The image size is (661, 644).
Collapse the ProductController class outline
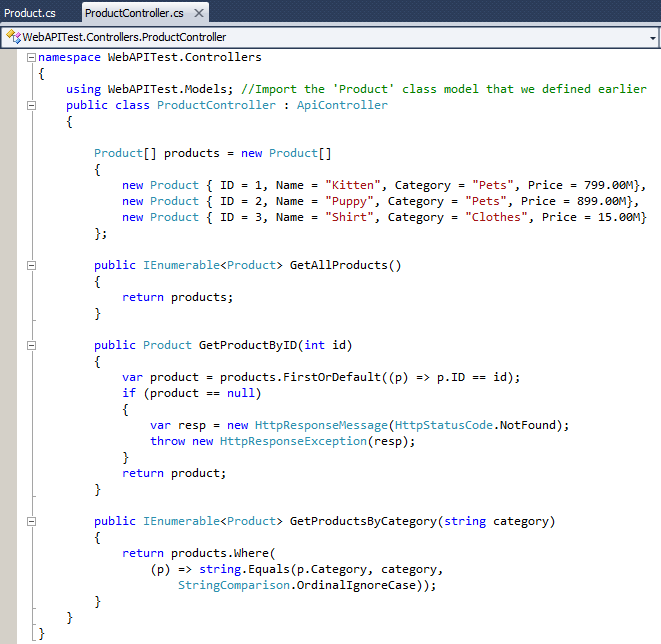pos(31,105)
